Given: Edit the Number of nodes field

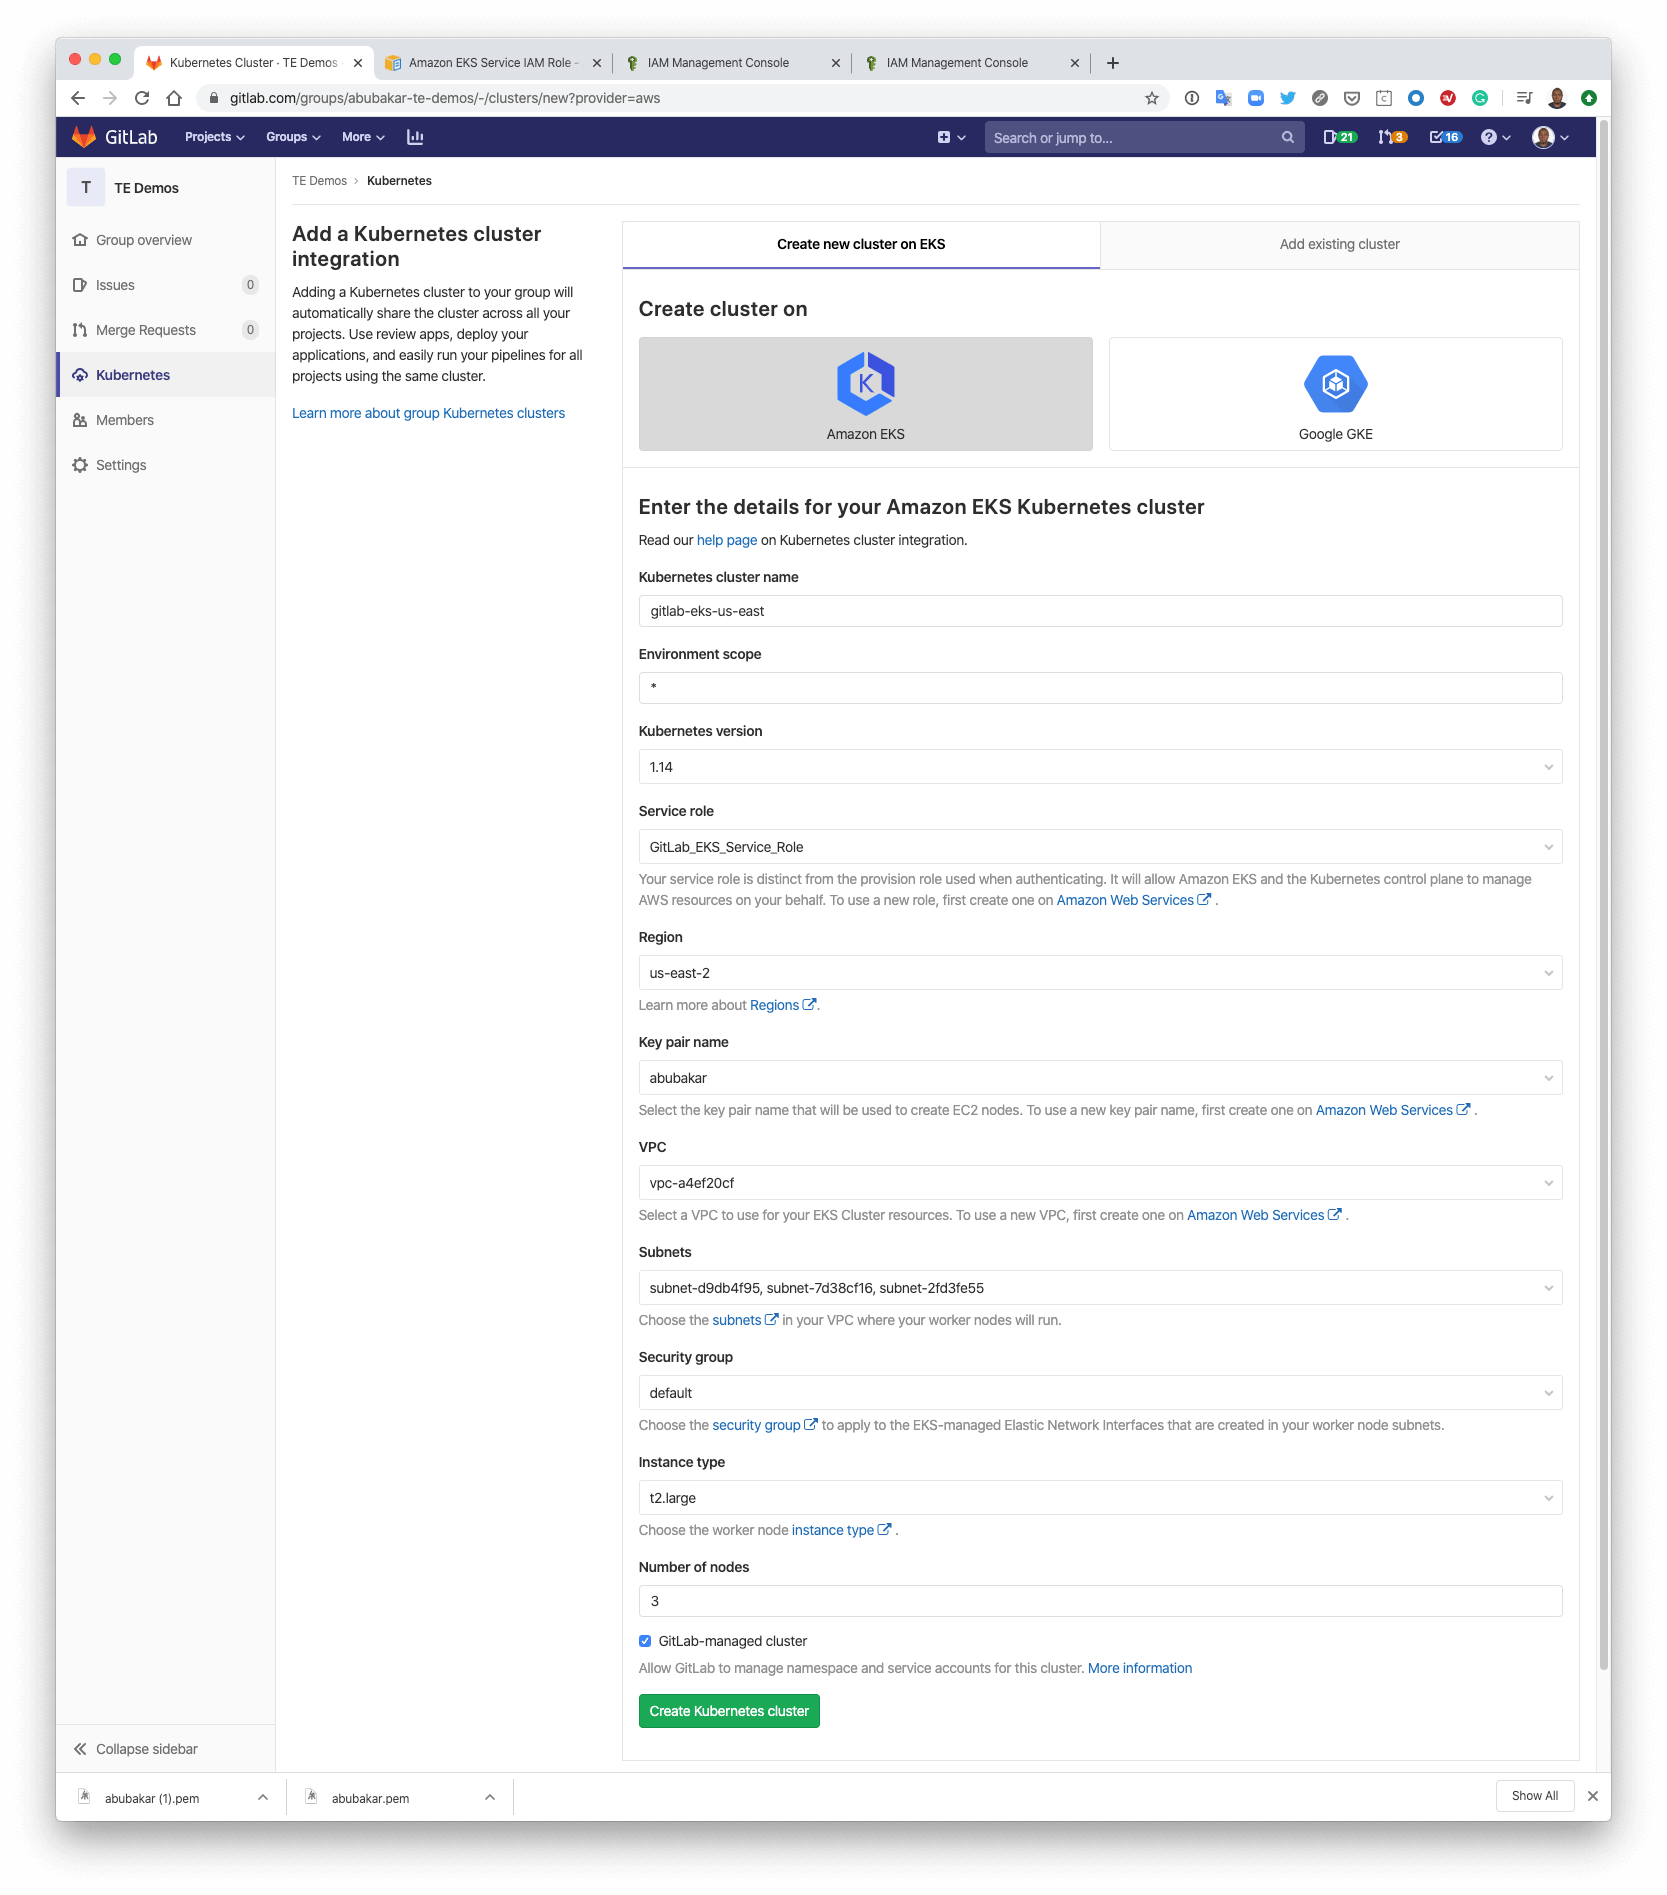Looking at the screenshot, I should click(x=1100, y=1601).
